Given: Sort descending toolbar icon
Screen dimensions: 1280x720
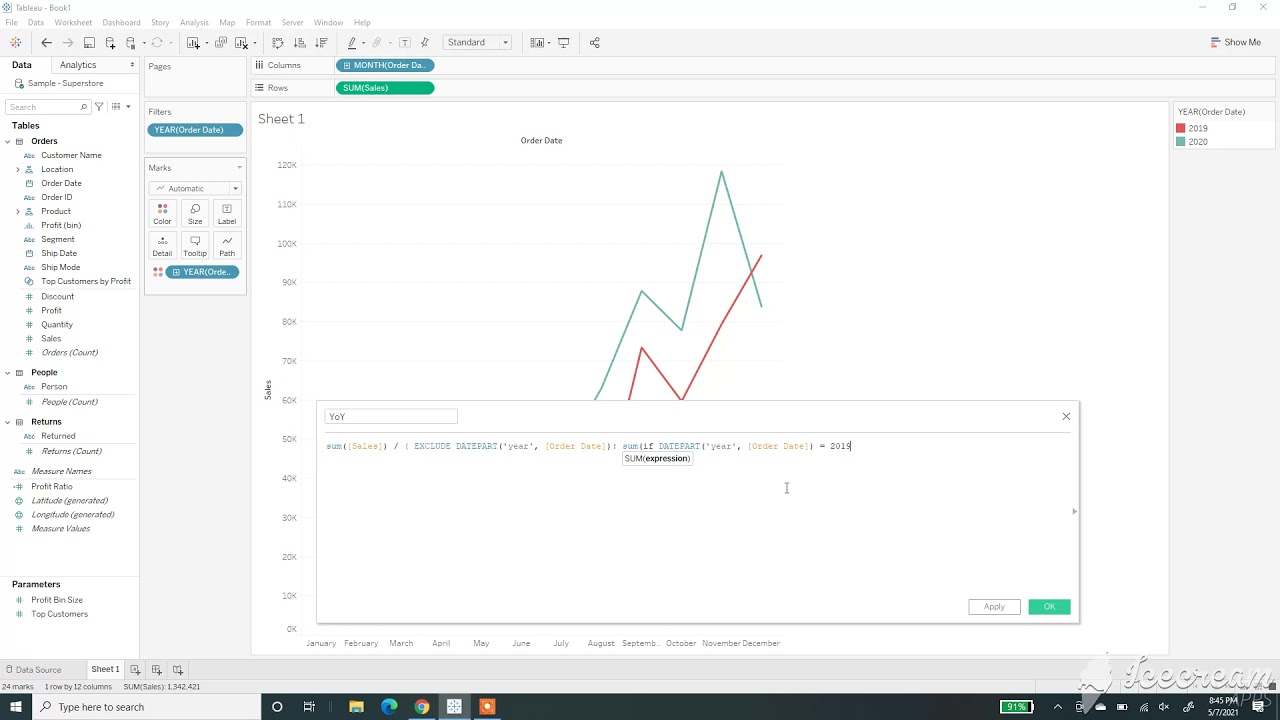Looking at the screenshot, I should (321, 43).
